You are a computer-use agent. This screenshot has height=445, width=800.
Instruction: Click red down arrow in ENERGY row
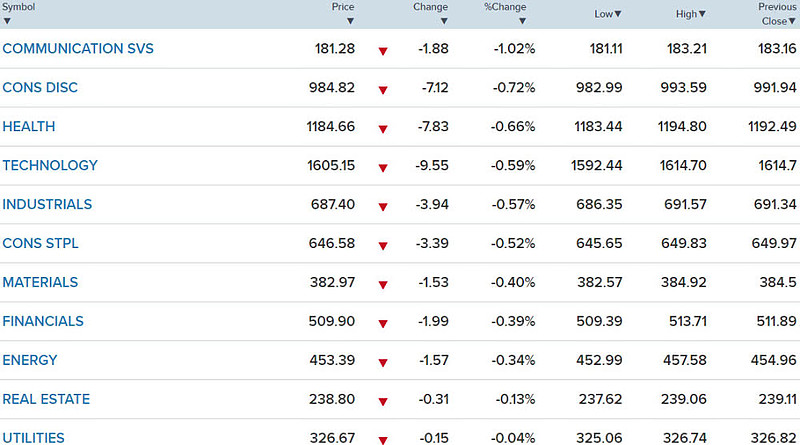click(382, 363)
